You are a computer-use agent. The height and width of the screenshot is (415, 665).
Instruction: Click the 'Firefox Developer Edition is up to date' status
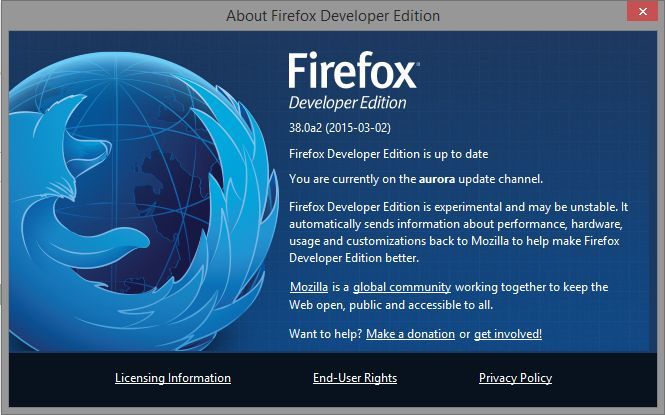pos(388,154)
